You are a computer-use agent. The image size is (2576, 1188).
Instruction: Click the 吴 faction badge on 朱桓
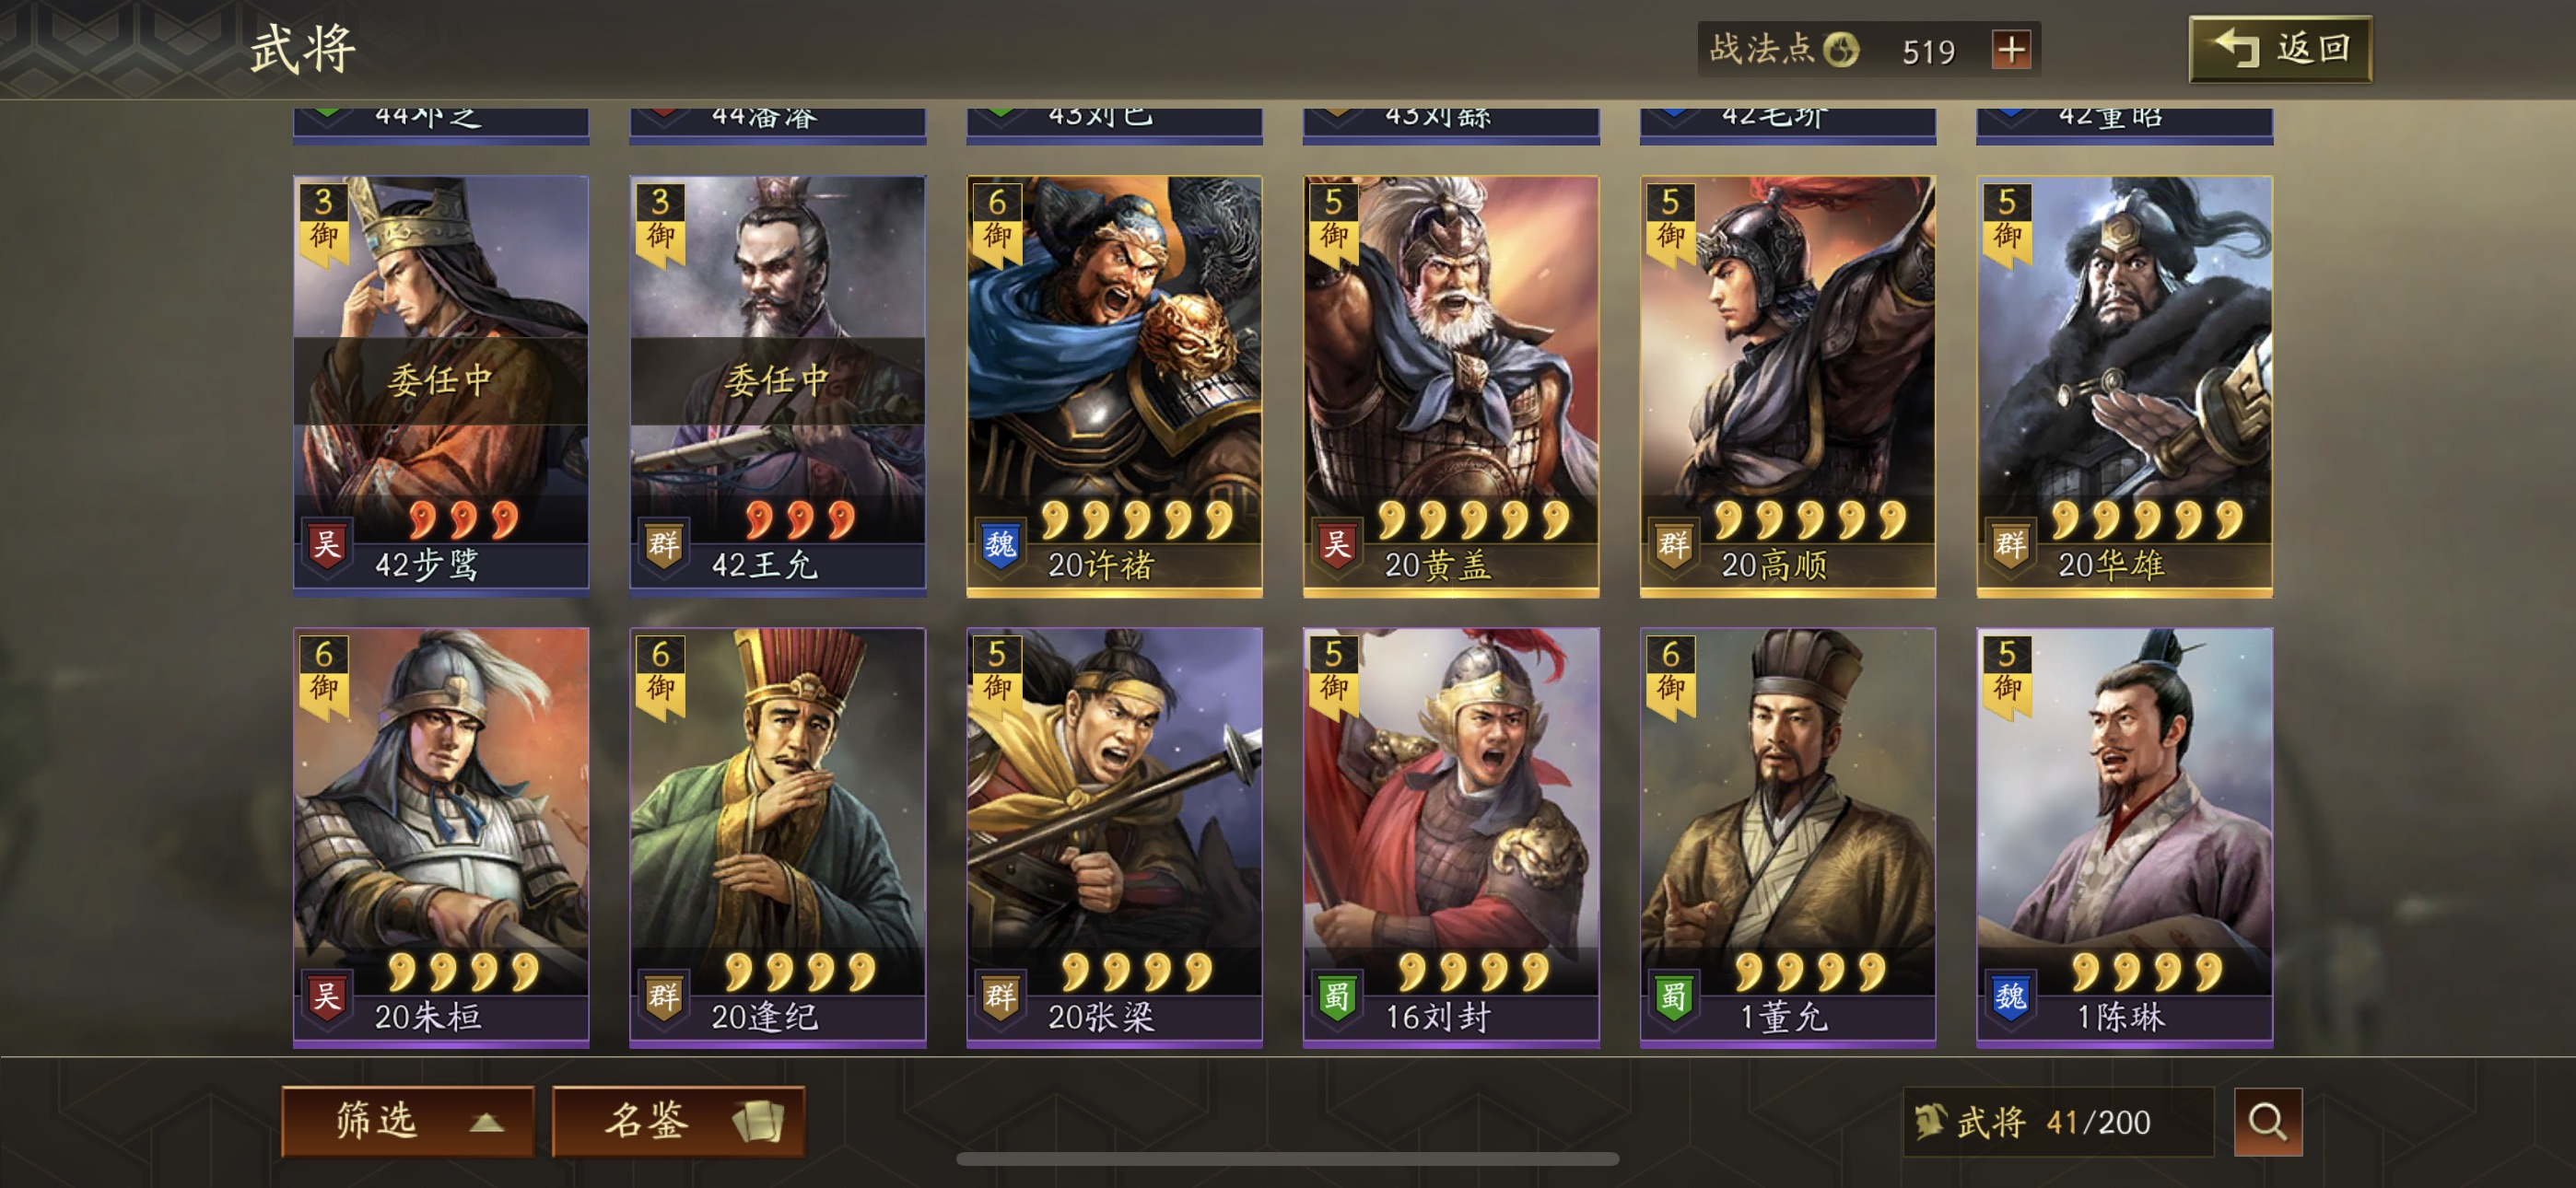(327, 997)
